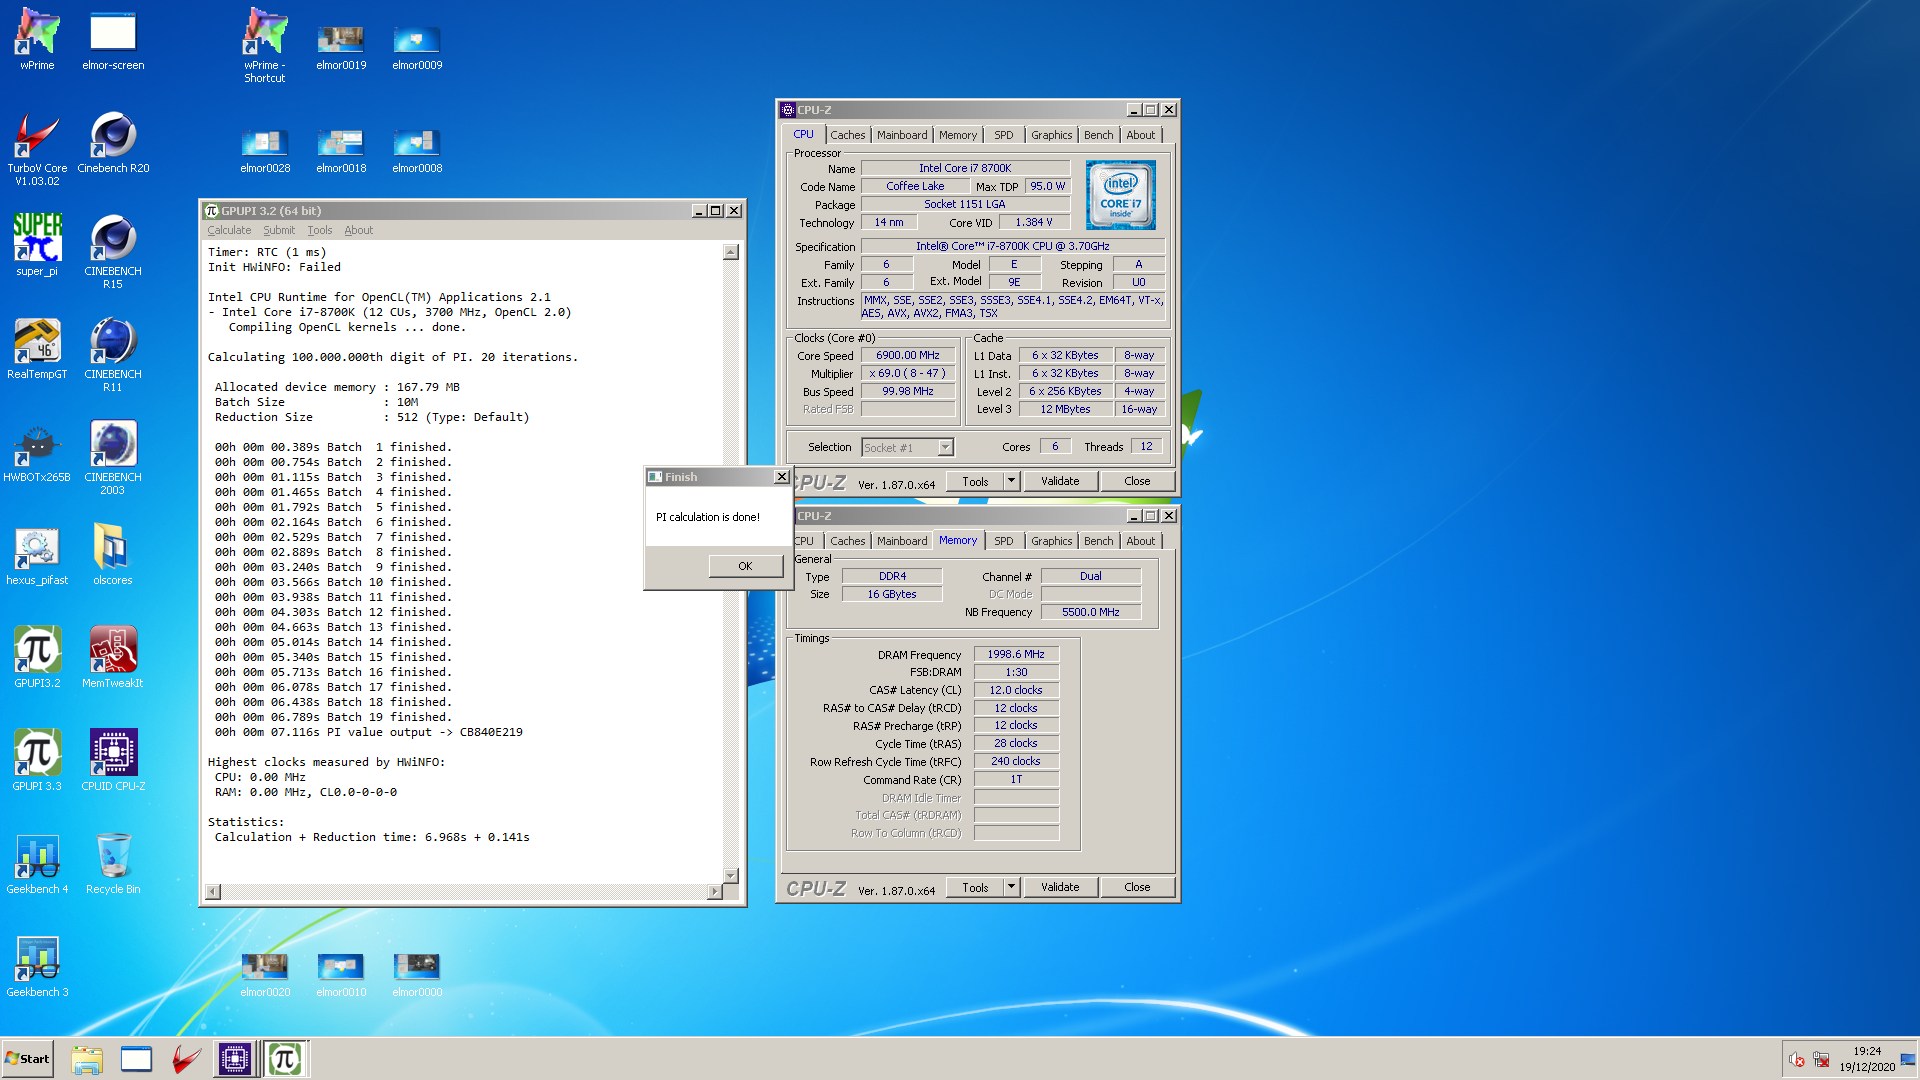1920x1080 pixels.
Task: Switch to About tab in upper CPU-Z
Action: coord(1140,135)
